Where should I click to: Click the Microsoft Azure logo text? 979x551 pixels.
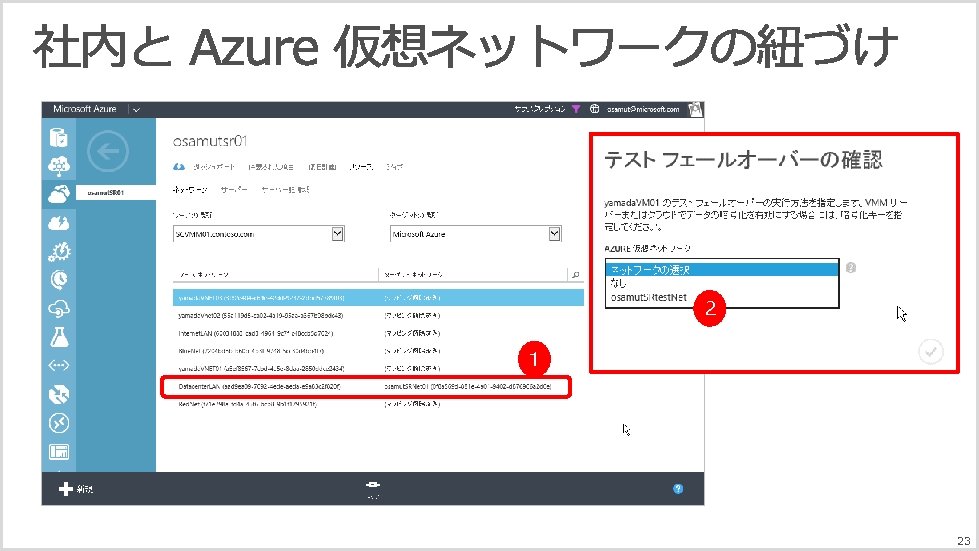tap(85, 109)
